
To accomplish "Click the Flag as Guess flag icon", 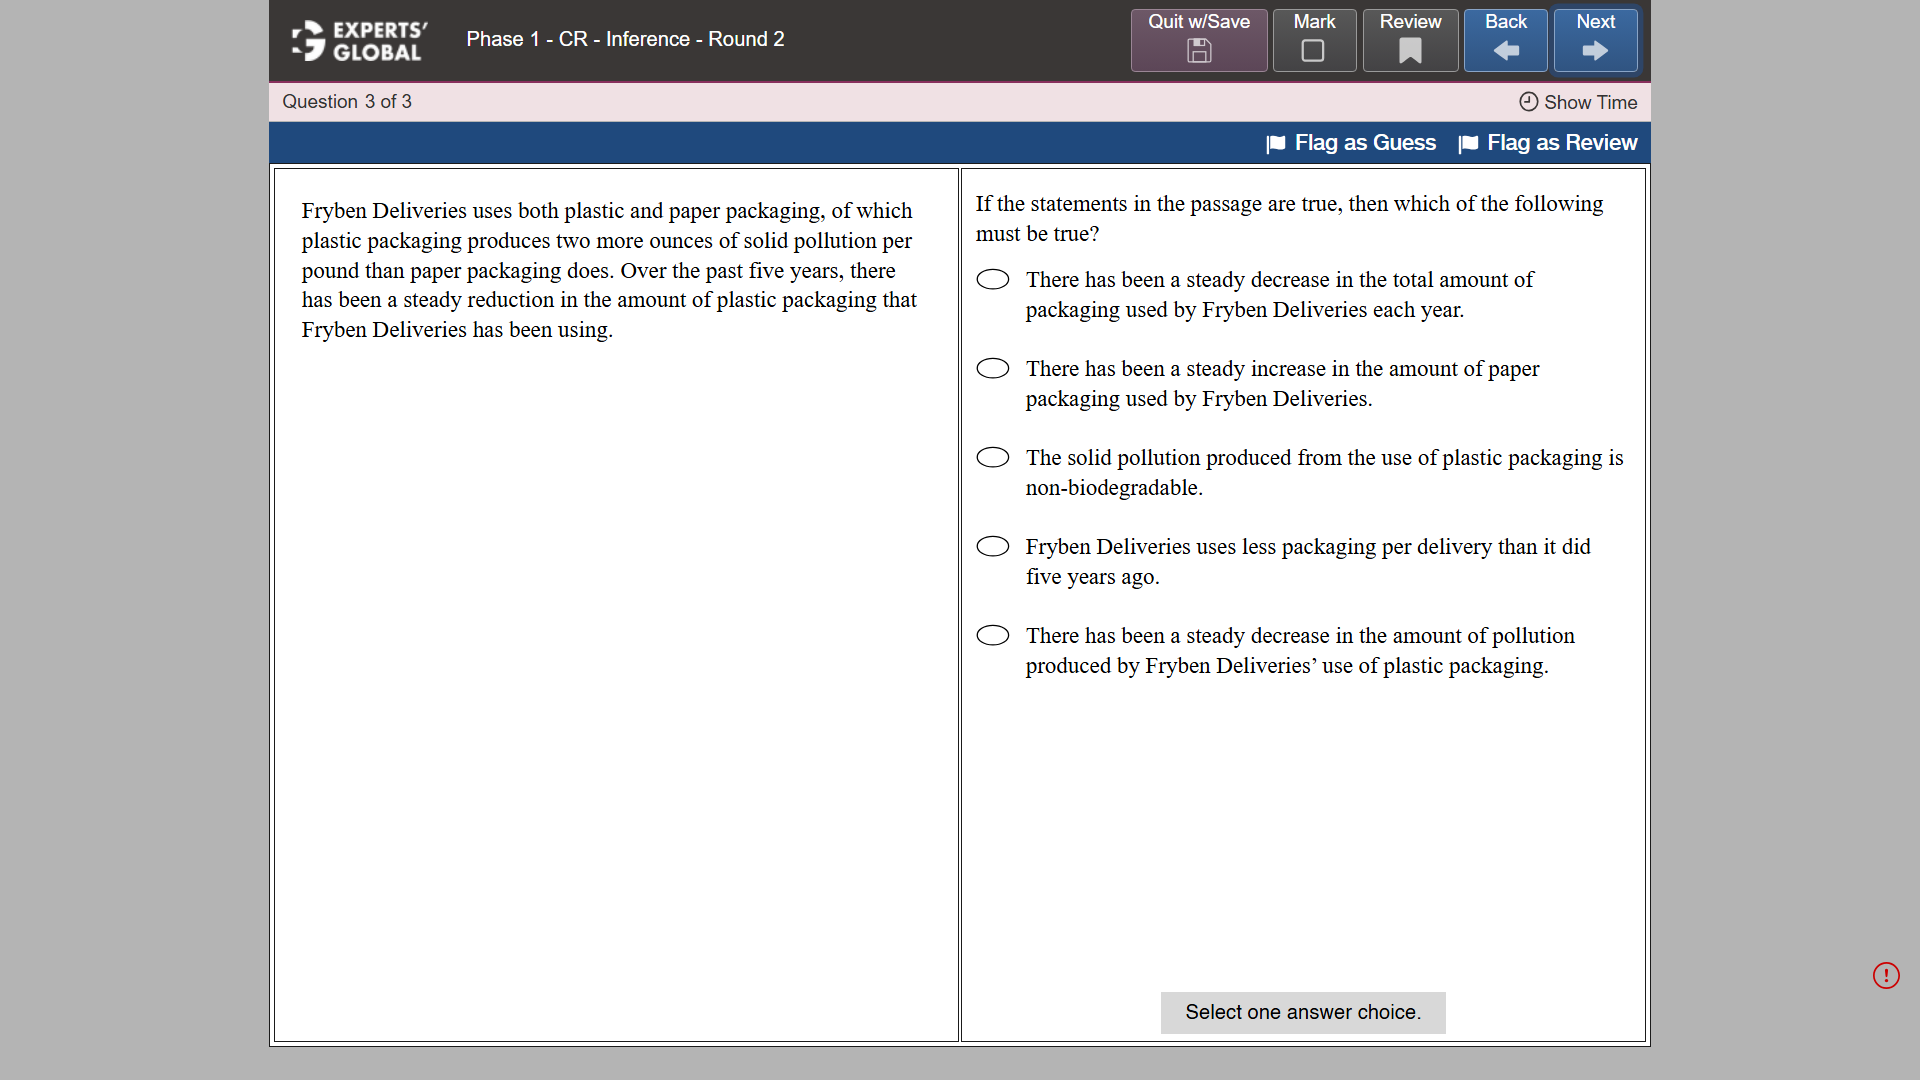I will point(1276,143).
